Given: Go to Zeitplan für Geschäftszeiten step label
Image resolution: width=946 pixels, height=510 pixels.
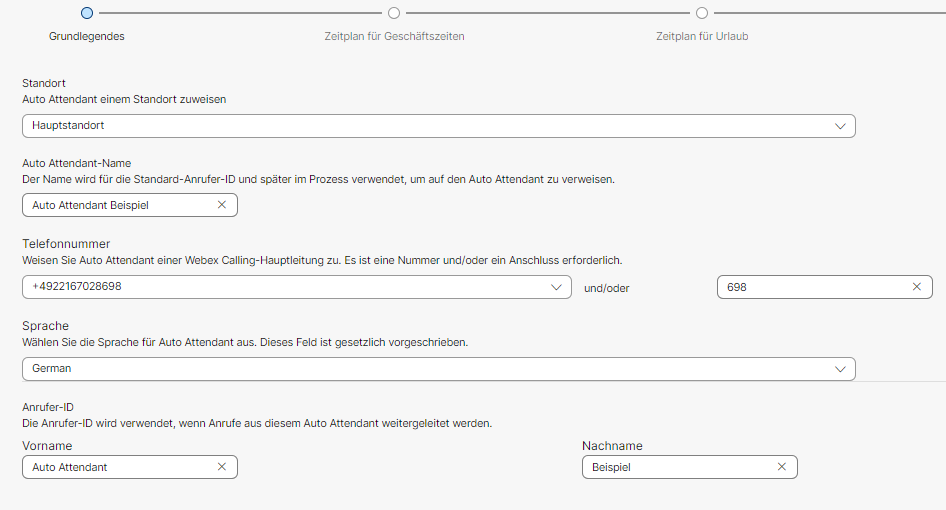Looking at the screenshot, I should point(394,36).
